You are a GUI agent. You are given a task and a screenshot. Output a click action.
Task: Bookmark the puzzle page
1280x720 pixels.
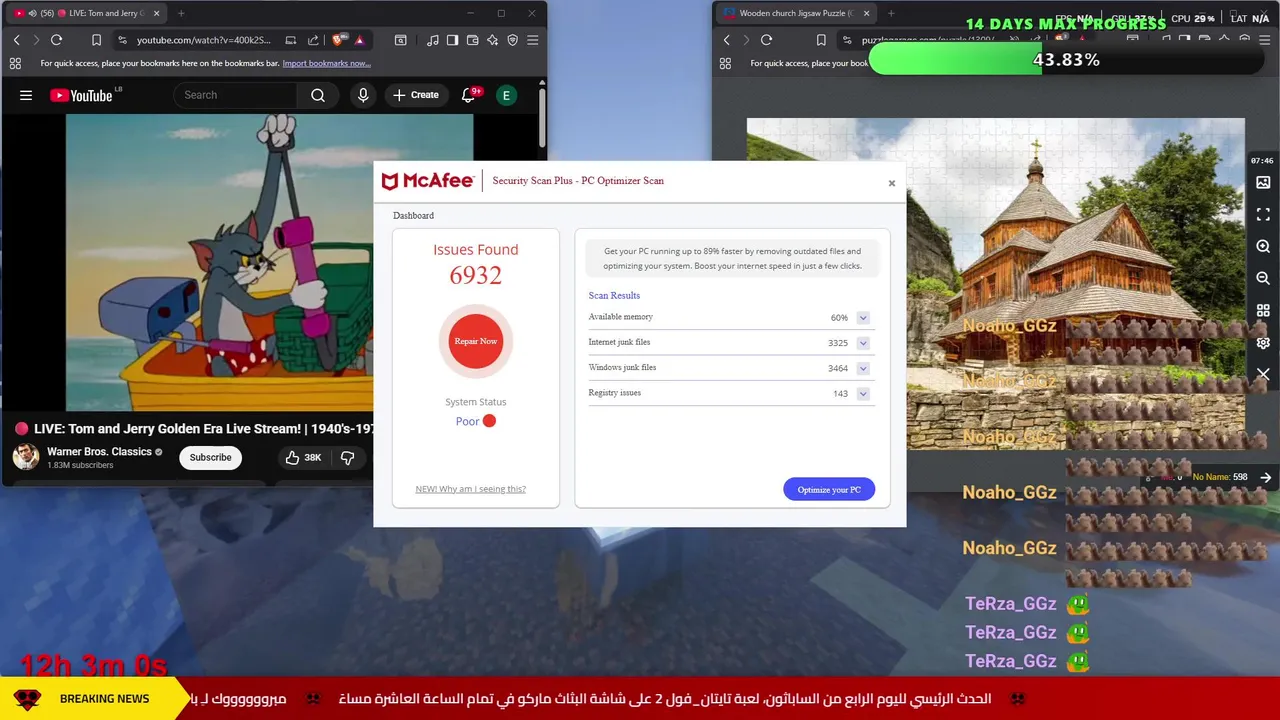(821, 40)
